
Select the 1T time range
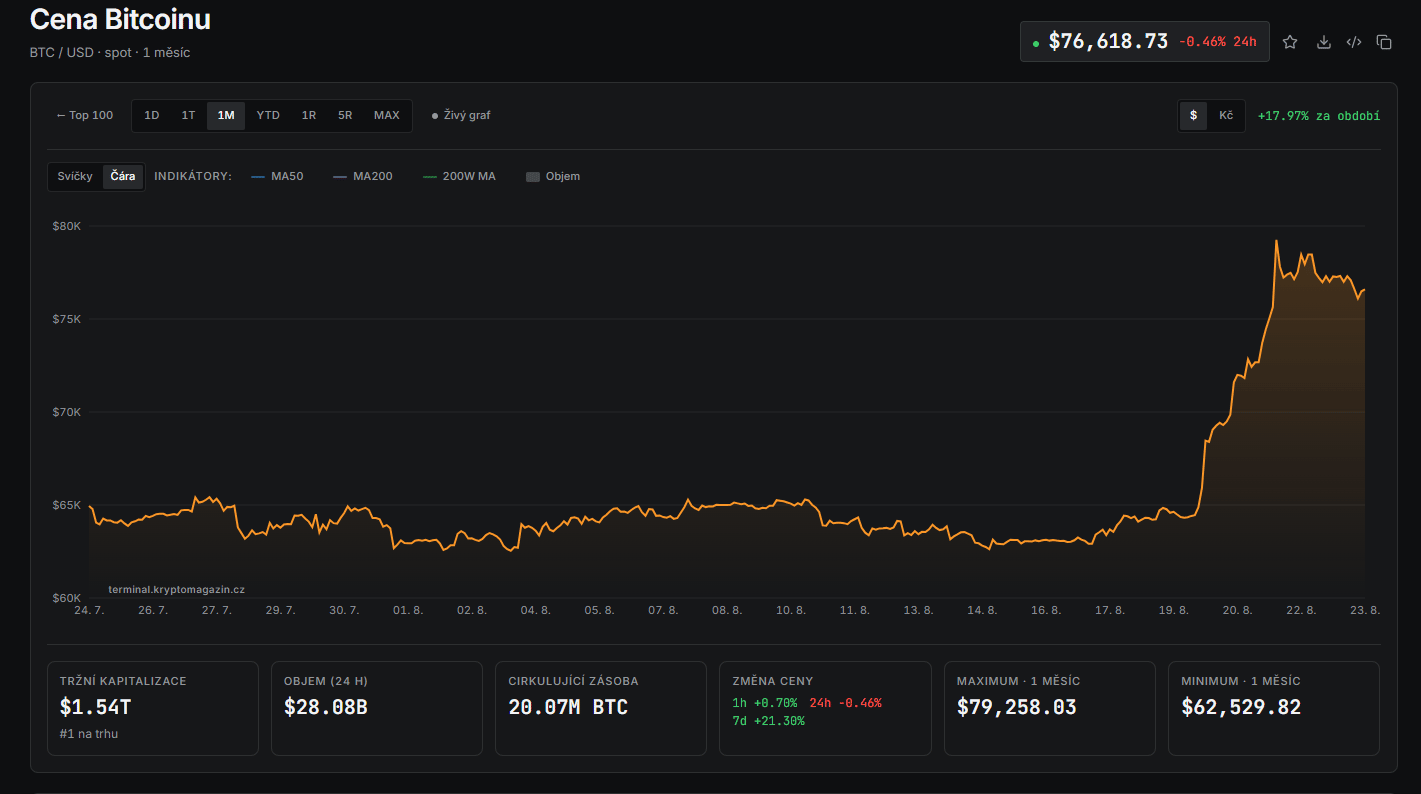coord(188,115)
